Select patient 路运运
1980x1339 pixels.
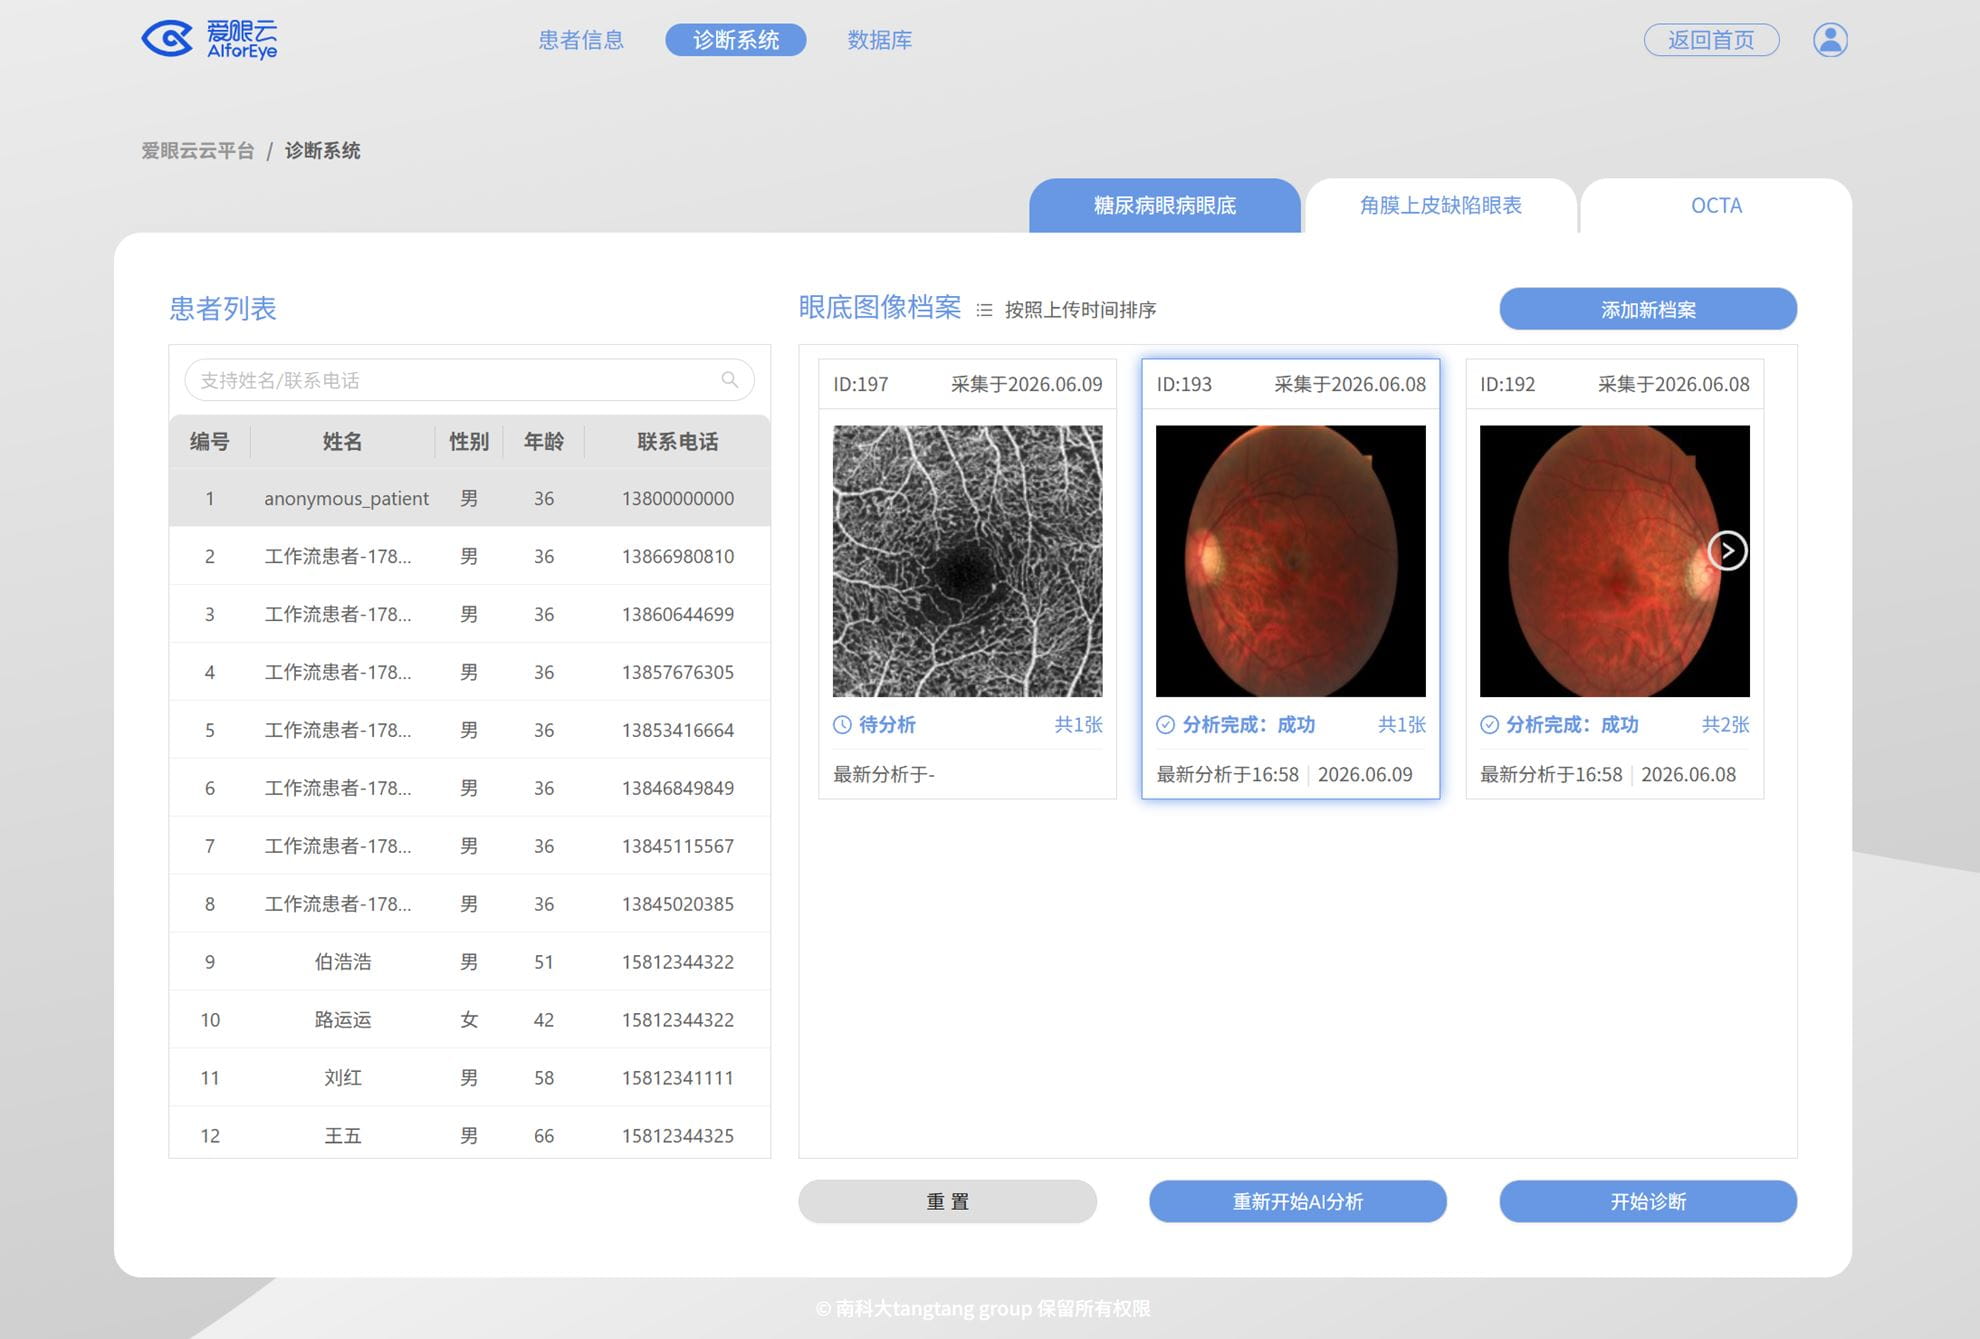[x=470, y=1020]
